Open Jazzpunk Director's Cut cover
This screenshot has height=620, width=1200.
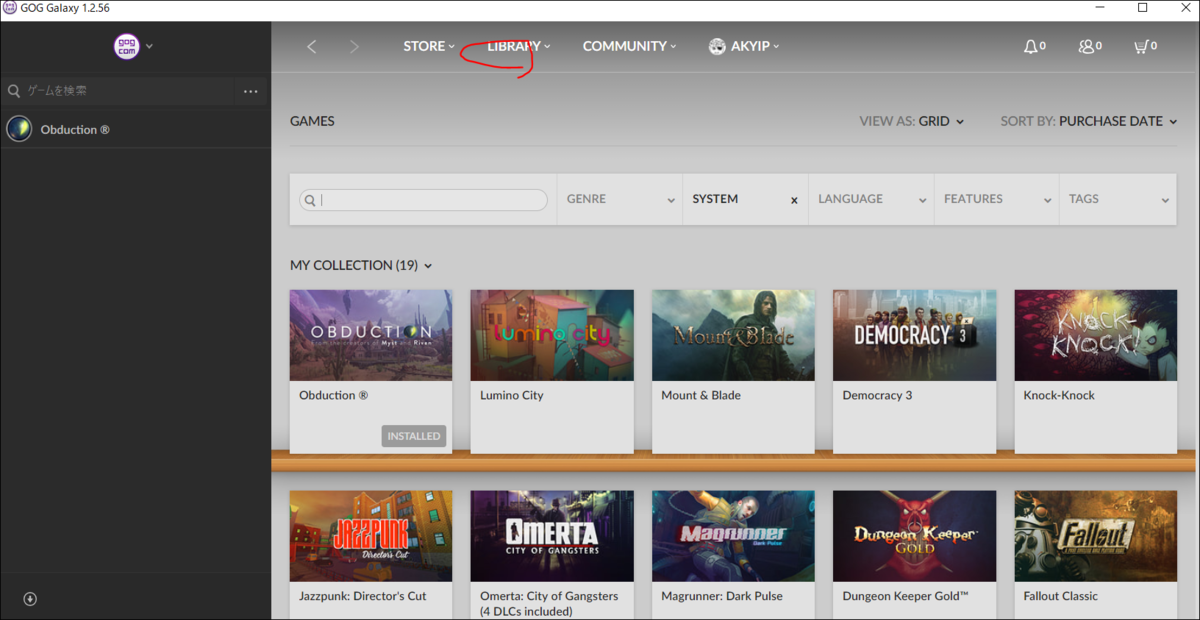[x=371, y=536]
